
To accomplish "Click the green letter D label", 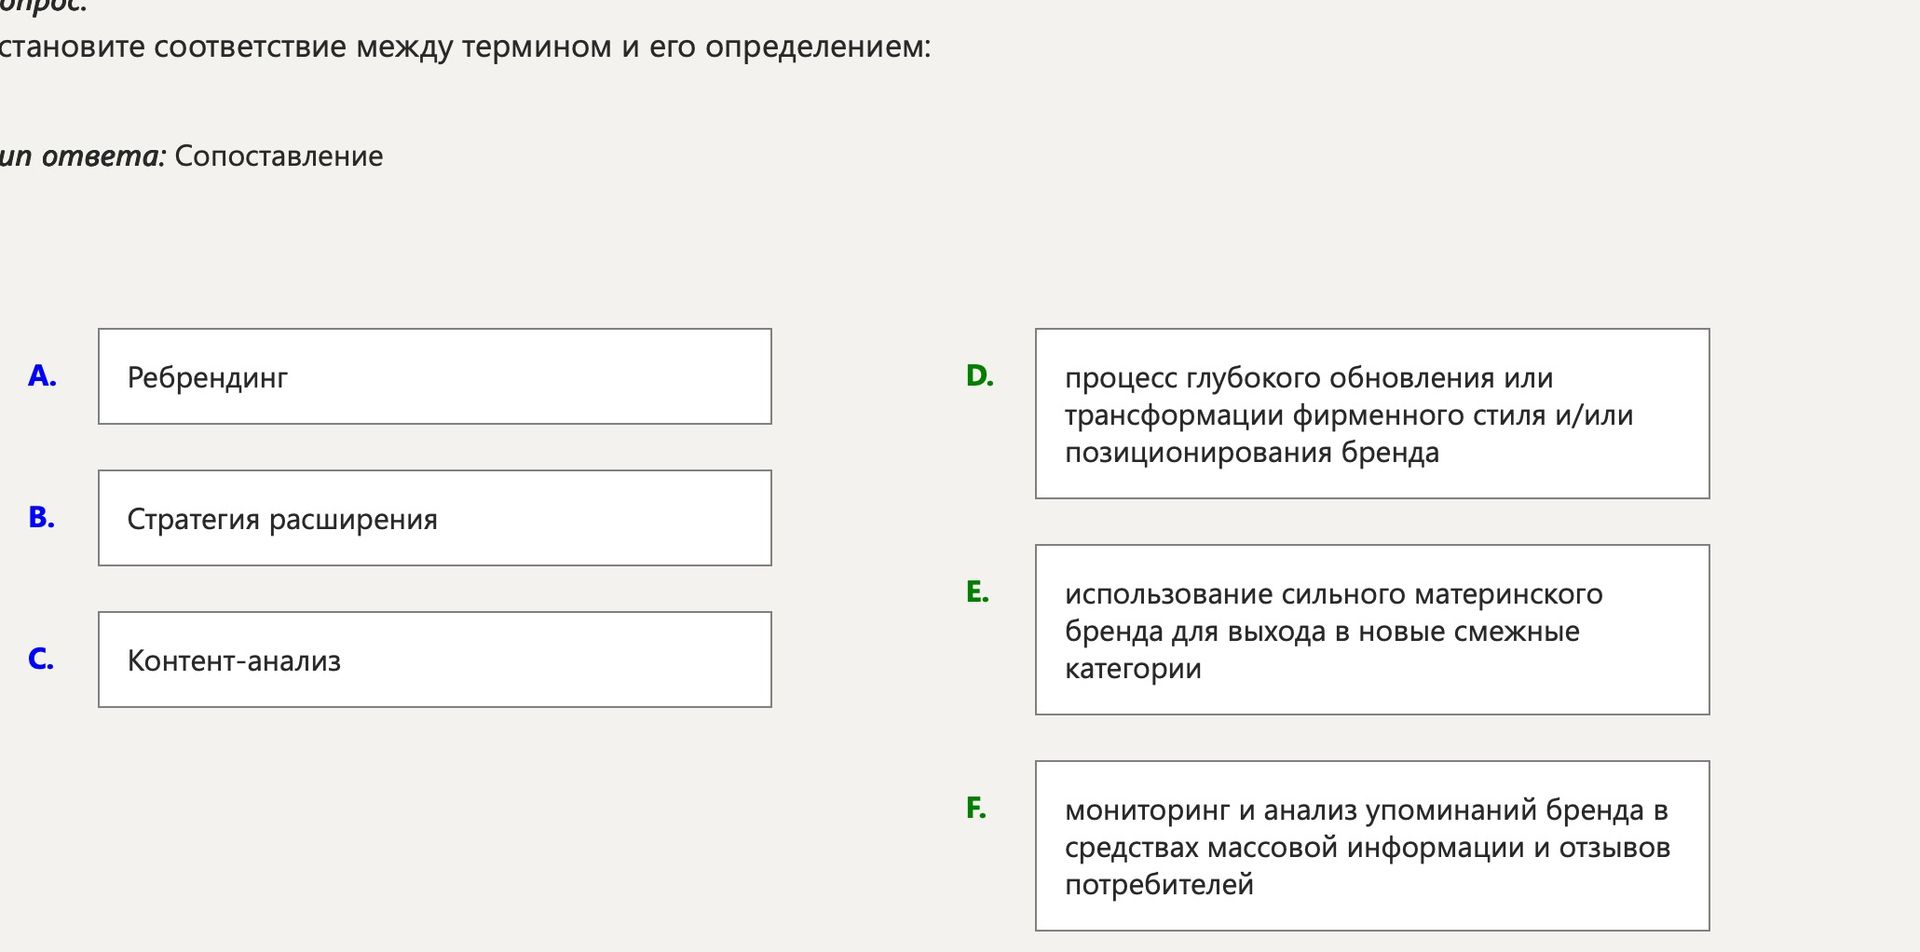I will click(x=979, y=376).
